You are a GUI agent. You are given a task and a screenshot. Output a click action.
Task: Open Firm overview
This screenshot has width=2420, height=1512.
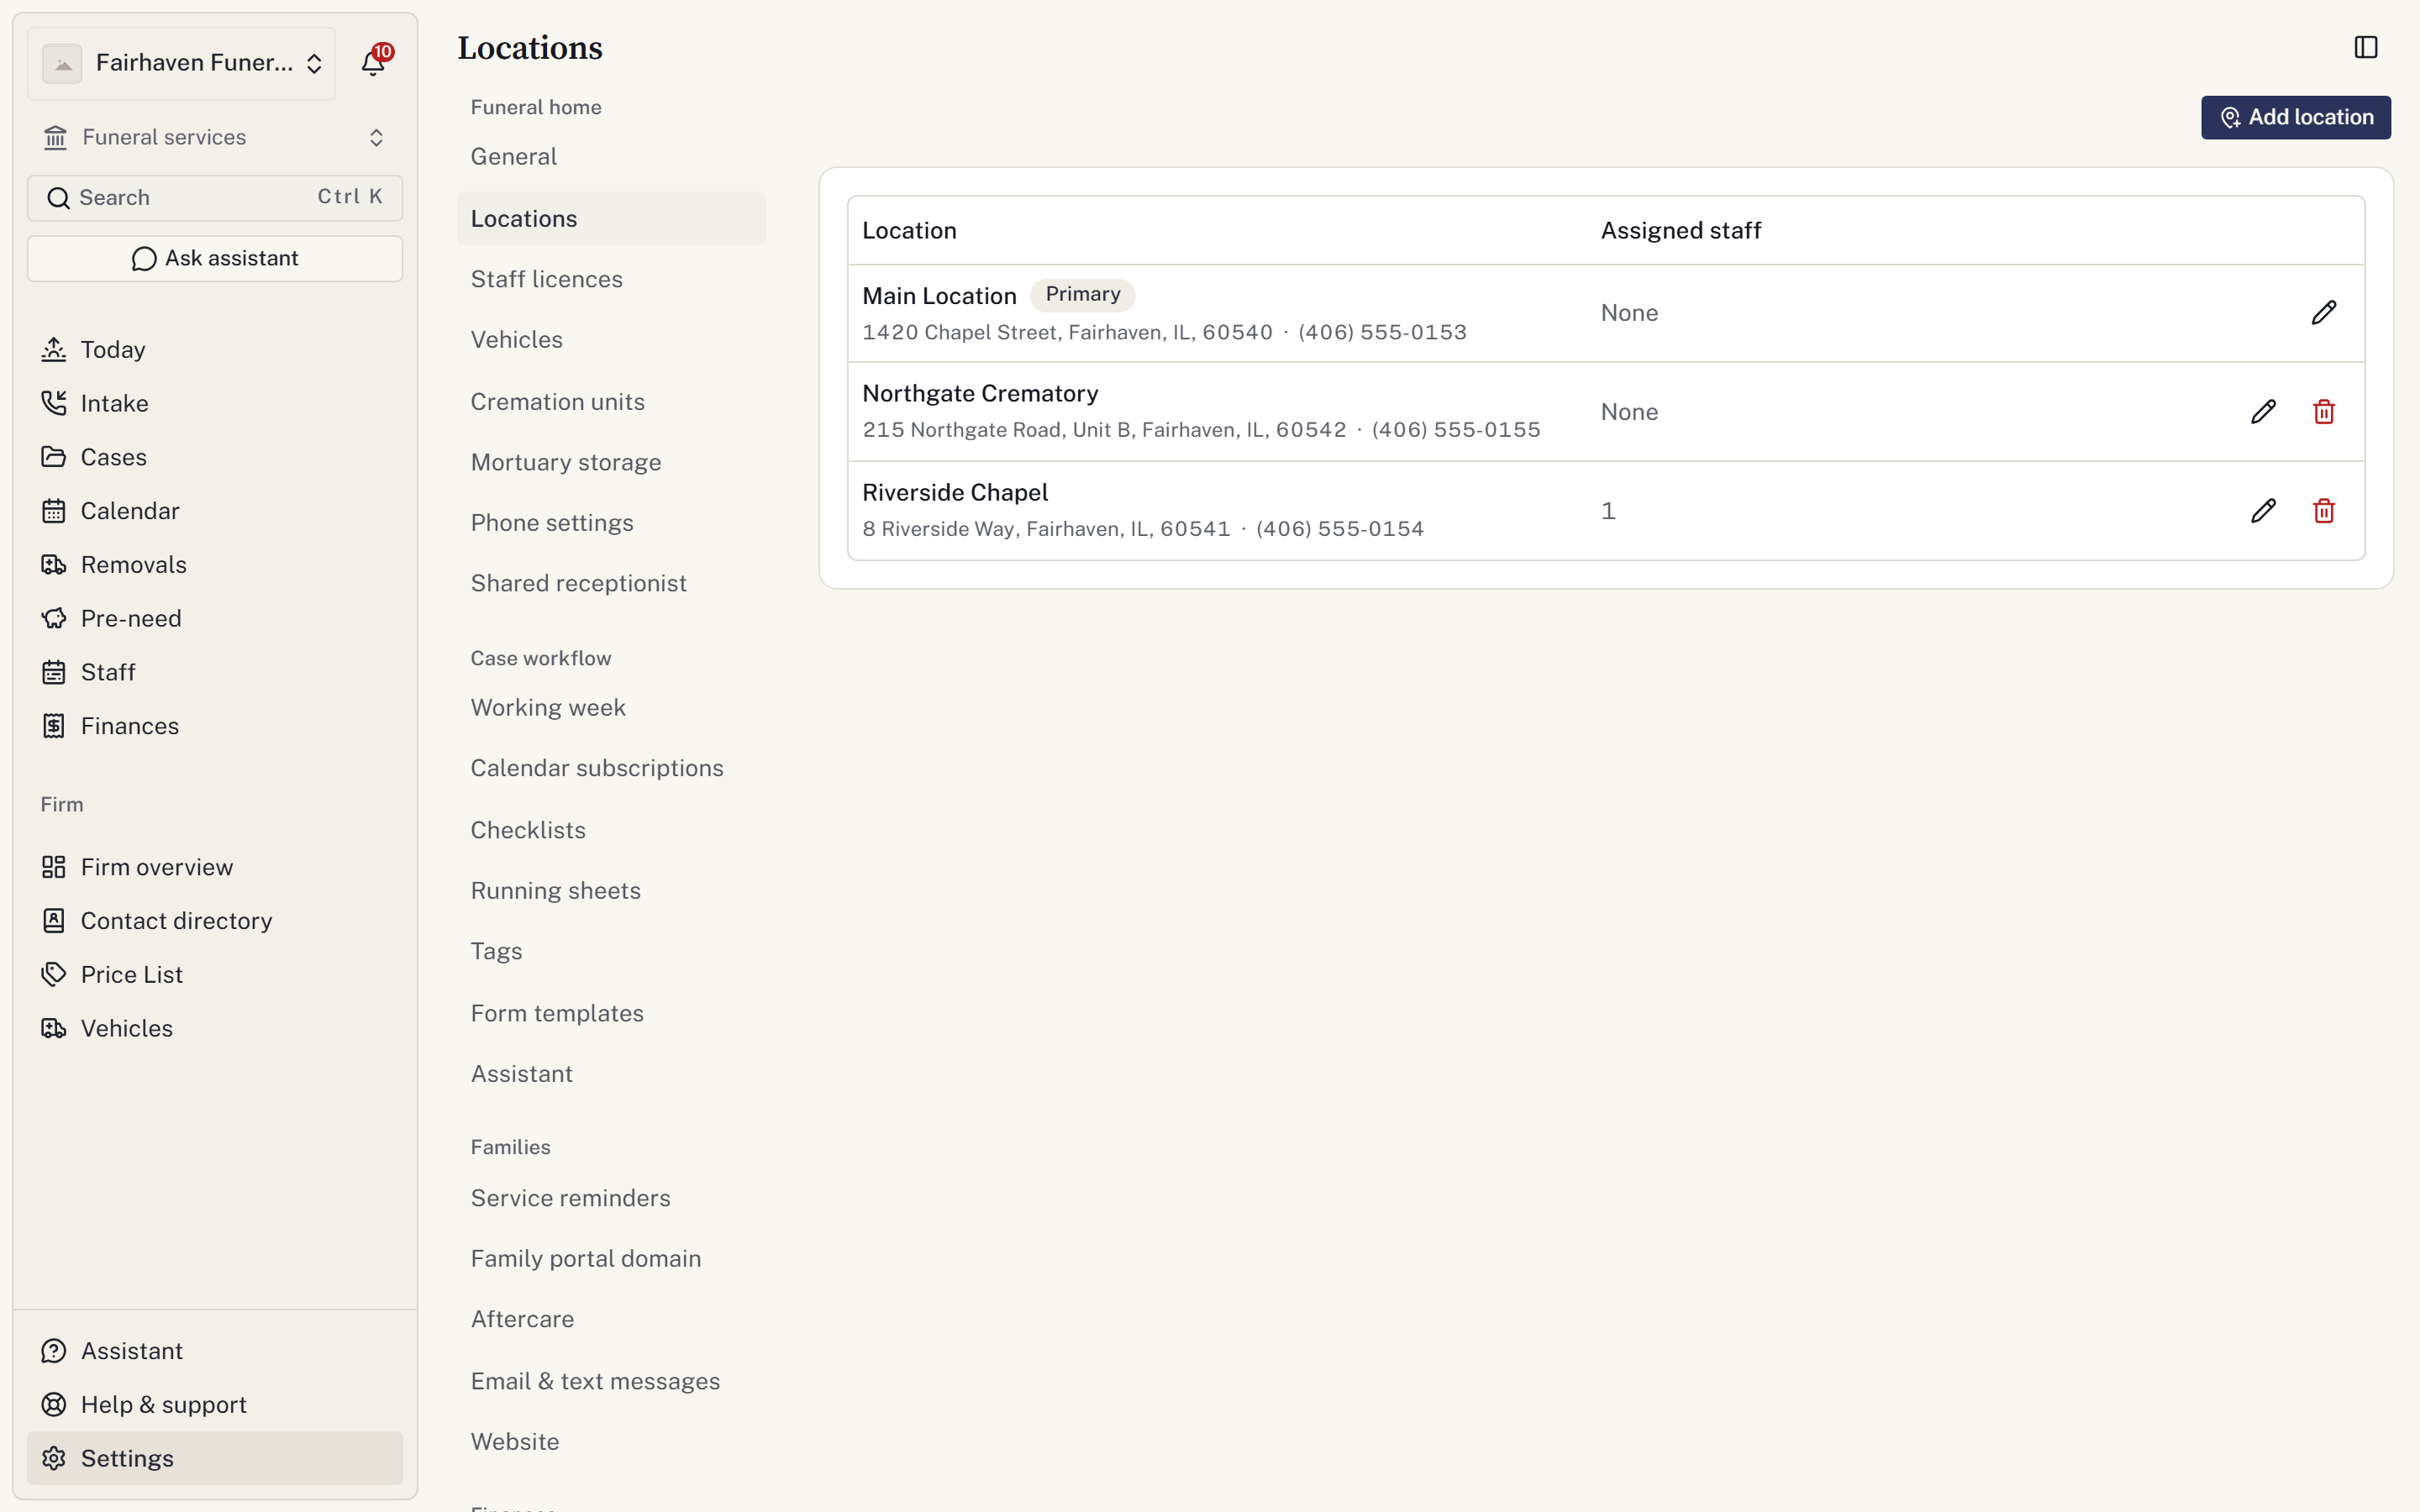[215, 867]
